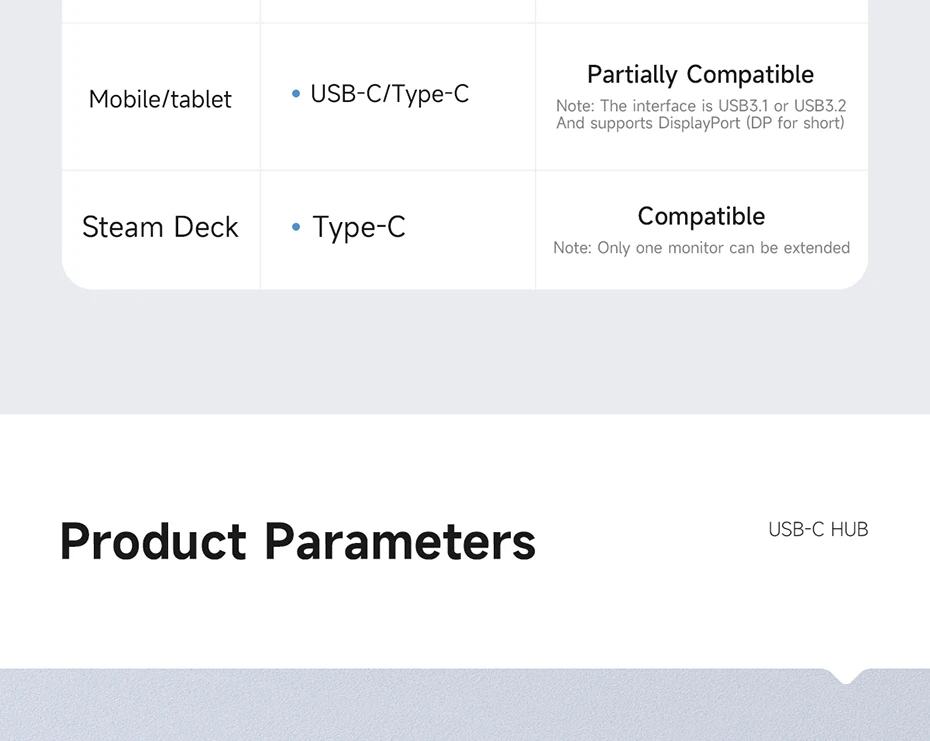Viewport: 930px width, 741px height.
Task: Click the Partially Compatible heading
Action: (x=700, y=75)
